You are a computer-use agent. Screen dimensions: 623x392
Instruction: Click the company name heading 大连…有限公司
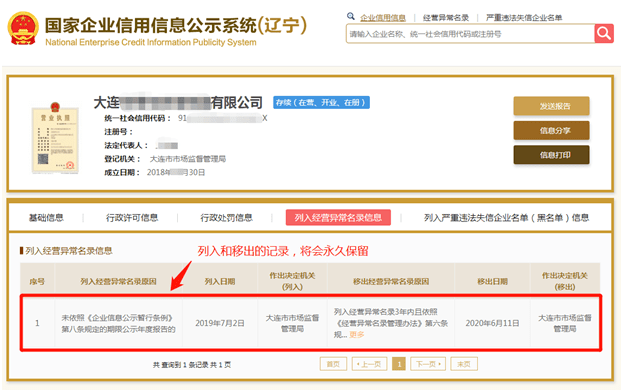point(178,103)
